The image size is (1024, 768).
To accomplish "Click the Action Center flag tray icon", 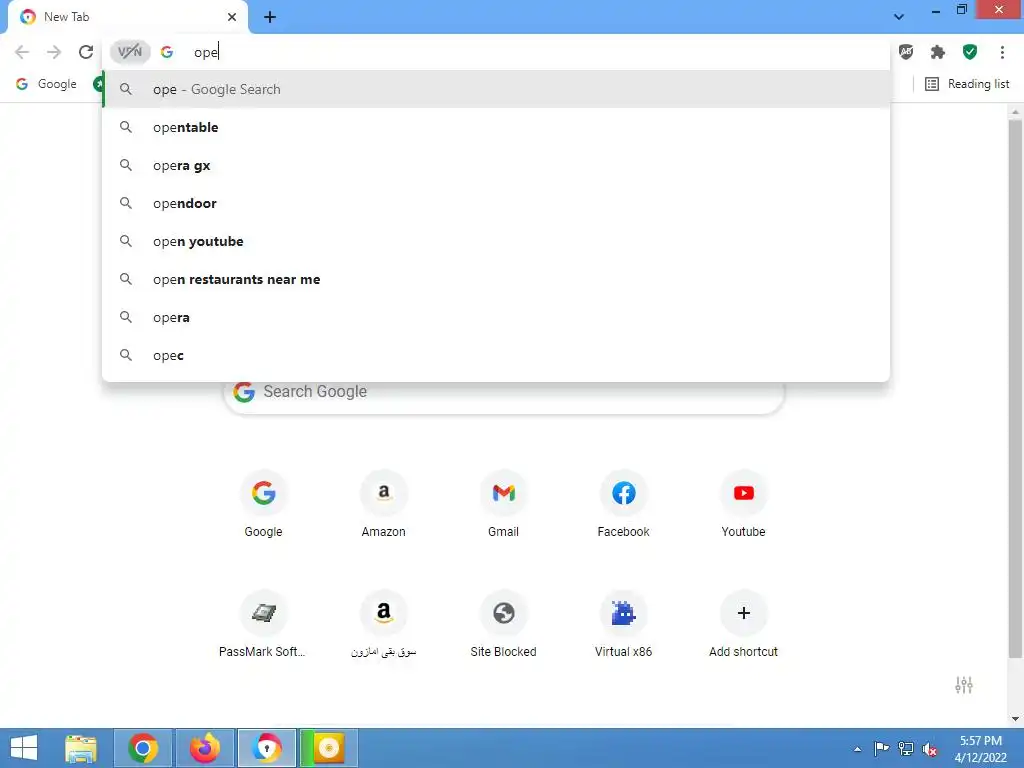I will [881, 749].
